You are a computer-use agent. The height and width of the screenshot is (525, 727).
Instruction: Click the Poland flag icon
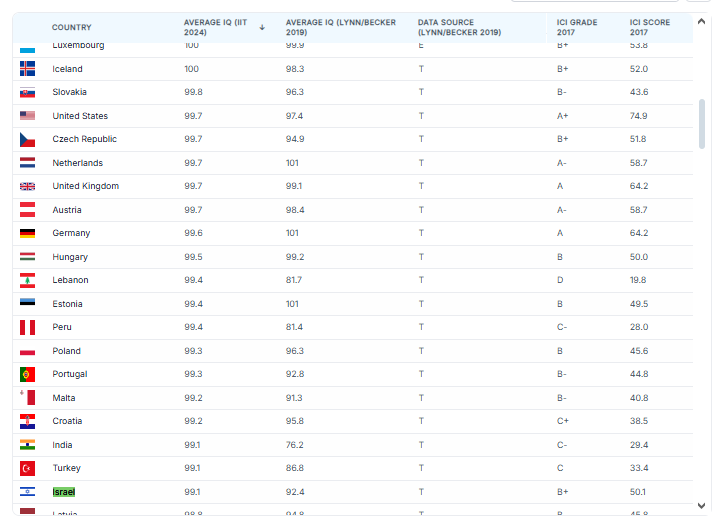click(27, 351)
